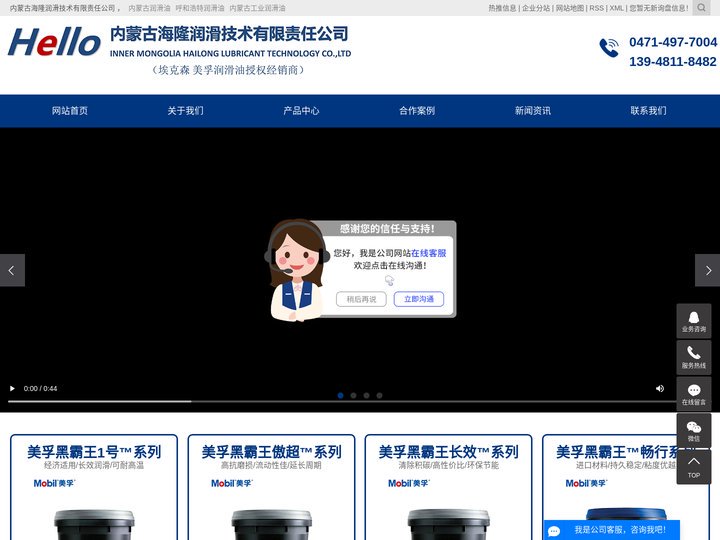The height and width of the screenshot is (540, 720).
Task: Mute the video with speaker icon
Action: (660, 388)
